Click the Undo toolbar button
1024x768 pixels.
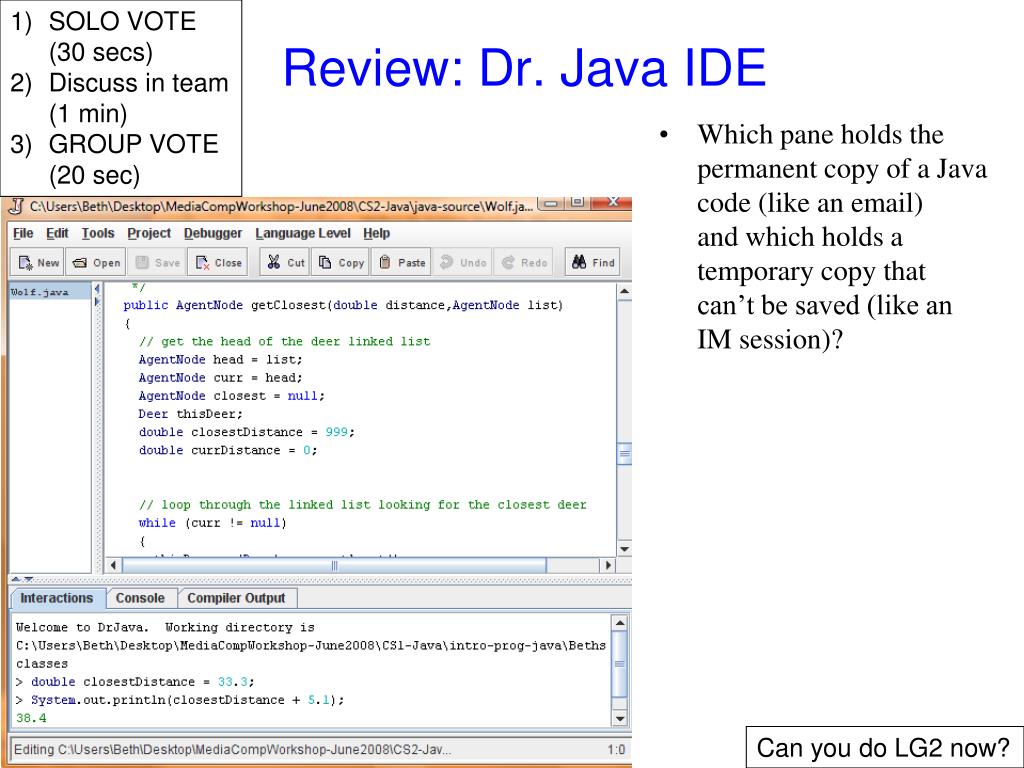point(462,263)
